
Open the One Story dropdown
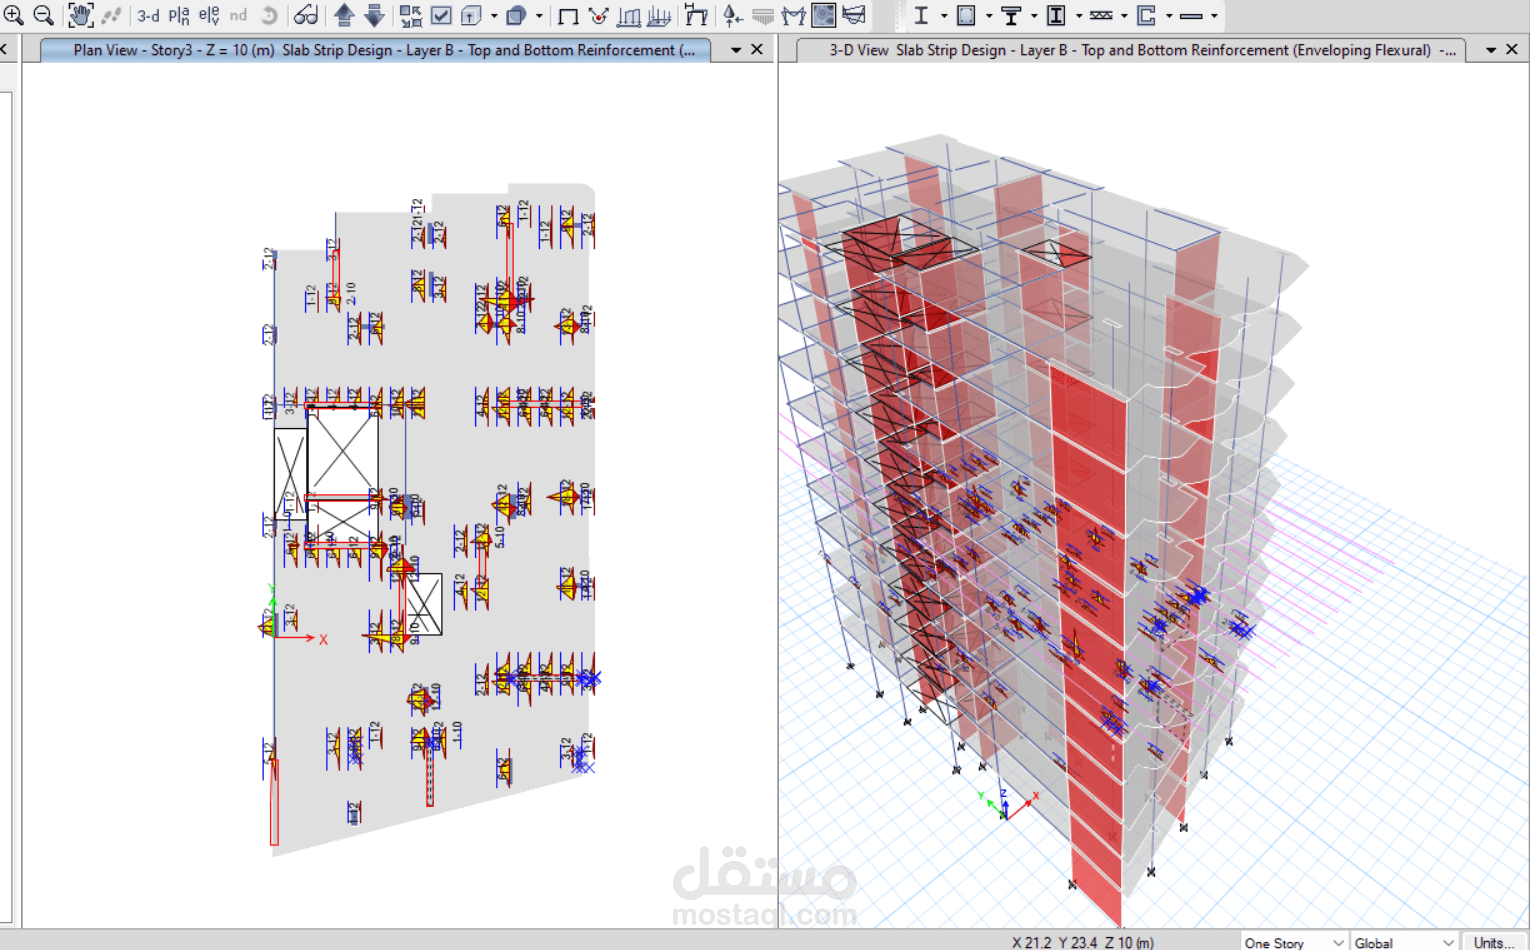[x=1294, y=942]
